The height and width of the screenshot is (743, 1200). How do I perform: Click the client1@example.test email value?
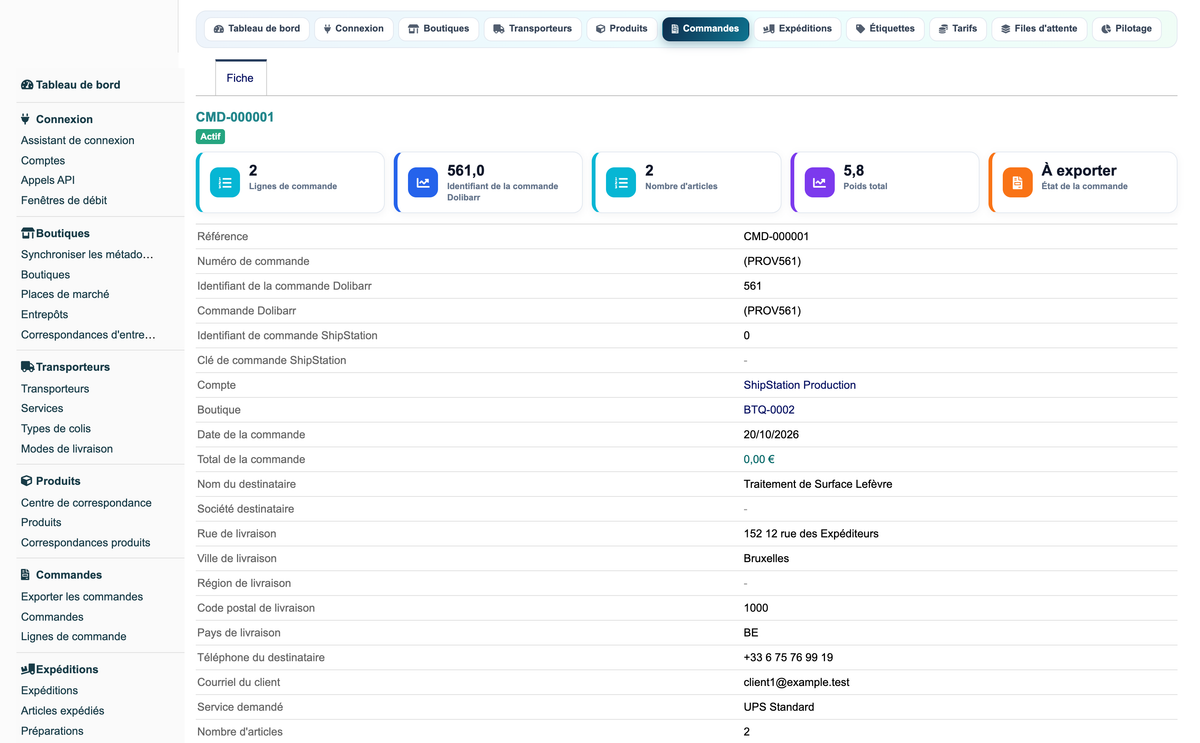point(796,683)
